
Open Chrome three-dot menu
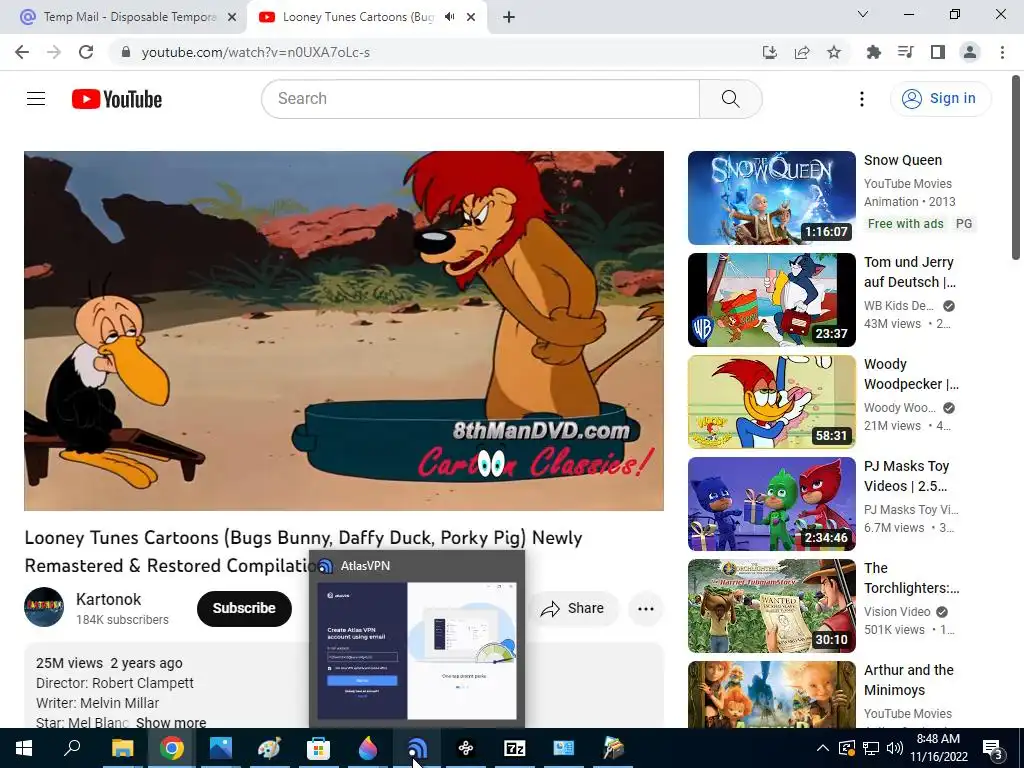(1002, 52)
